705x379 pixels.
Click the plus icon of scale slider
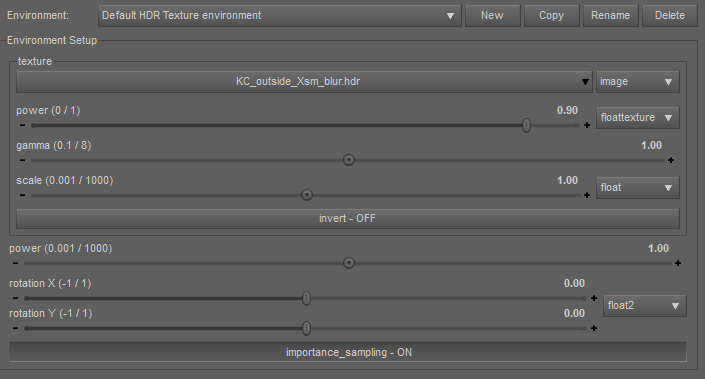pos(587,195)
